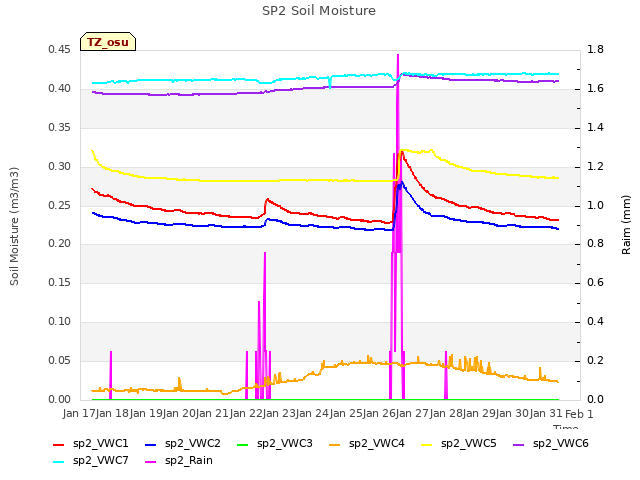This screenshot has width=640, height=480.
Task: Click the SP2 Soil Moisture chart title
Action: click(x=319, y=11)
